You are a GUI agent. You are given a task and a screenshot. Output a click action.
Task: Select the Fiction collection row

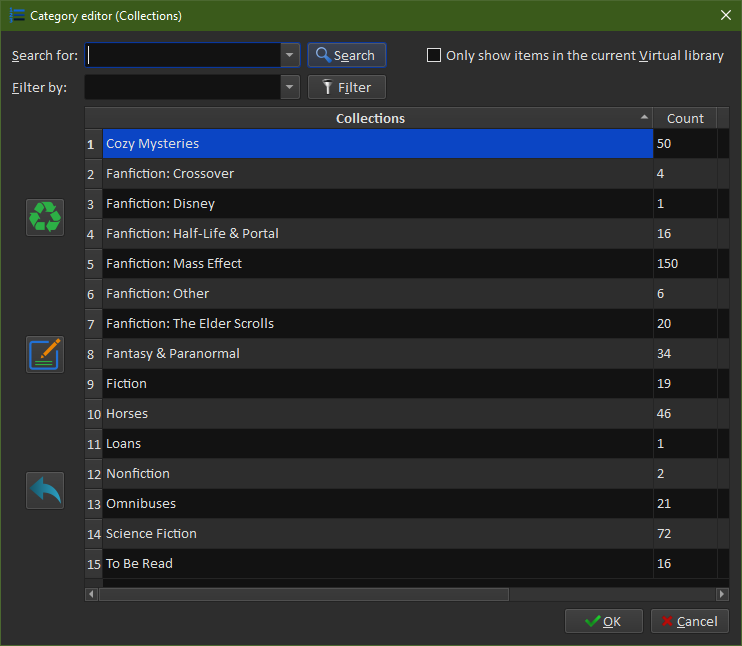coord(378,383)
